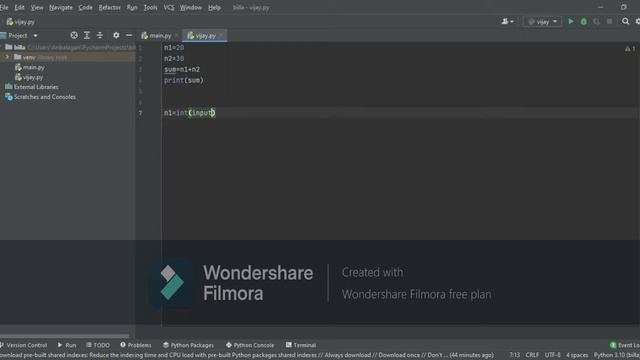
Task: Open the Event Log
Action: [x=624, y=345]
